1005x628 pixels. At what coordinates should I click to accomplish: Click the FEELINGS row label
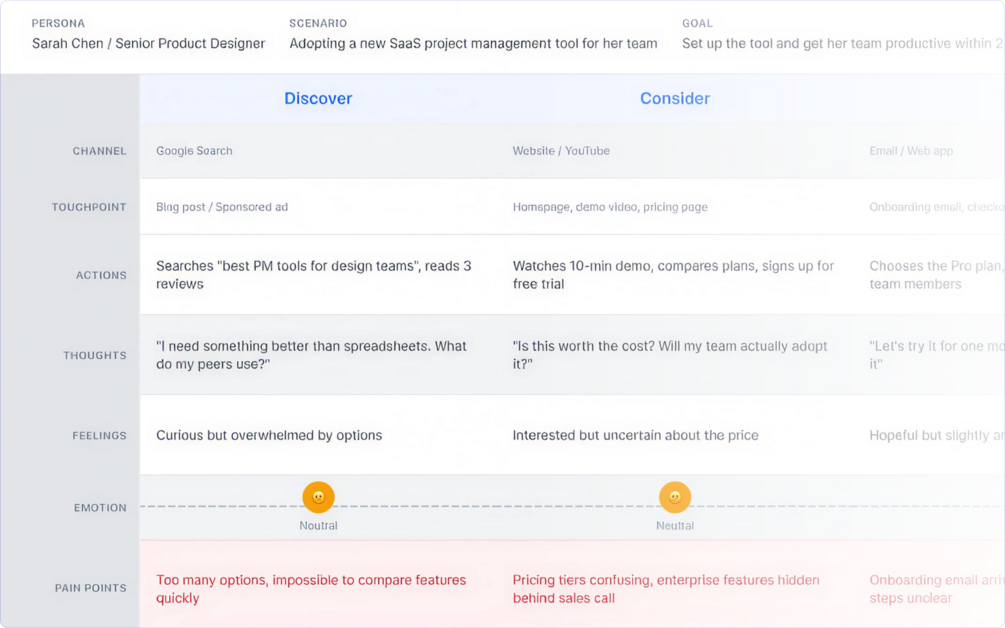[x=99, y=435]
